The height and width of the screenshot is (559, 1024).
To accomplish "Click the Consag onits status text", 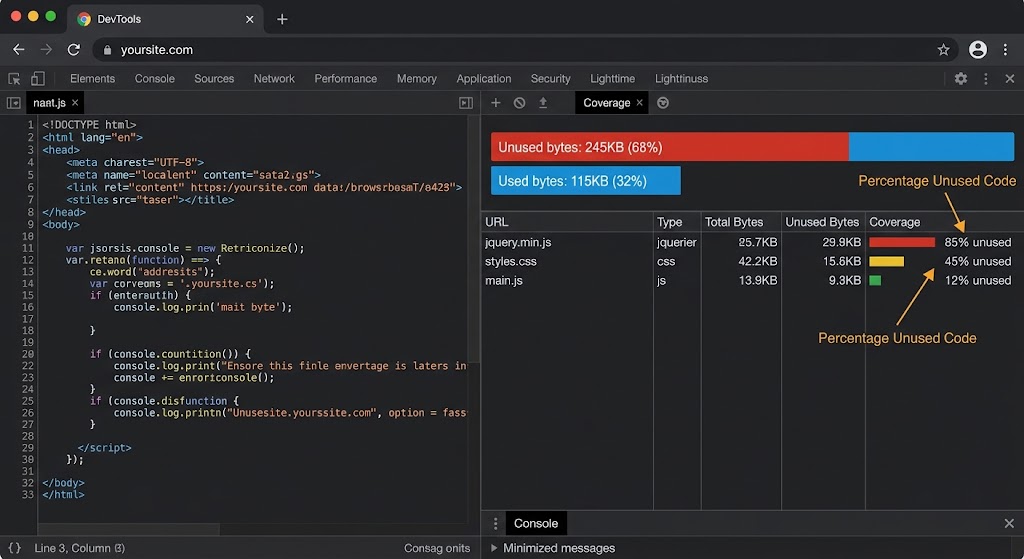I will (437, 548).
